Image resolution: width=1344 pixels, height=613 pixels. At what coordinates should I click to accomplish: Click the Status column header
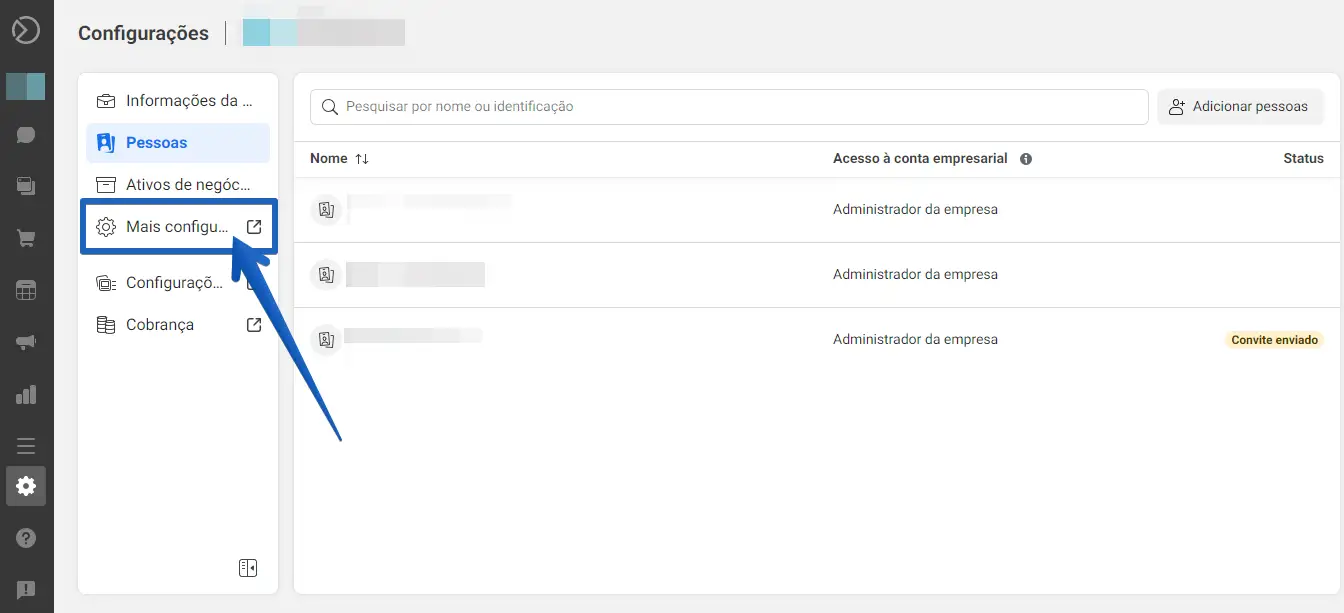pos(1303,159)
